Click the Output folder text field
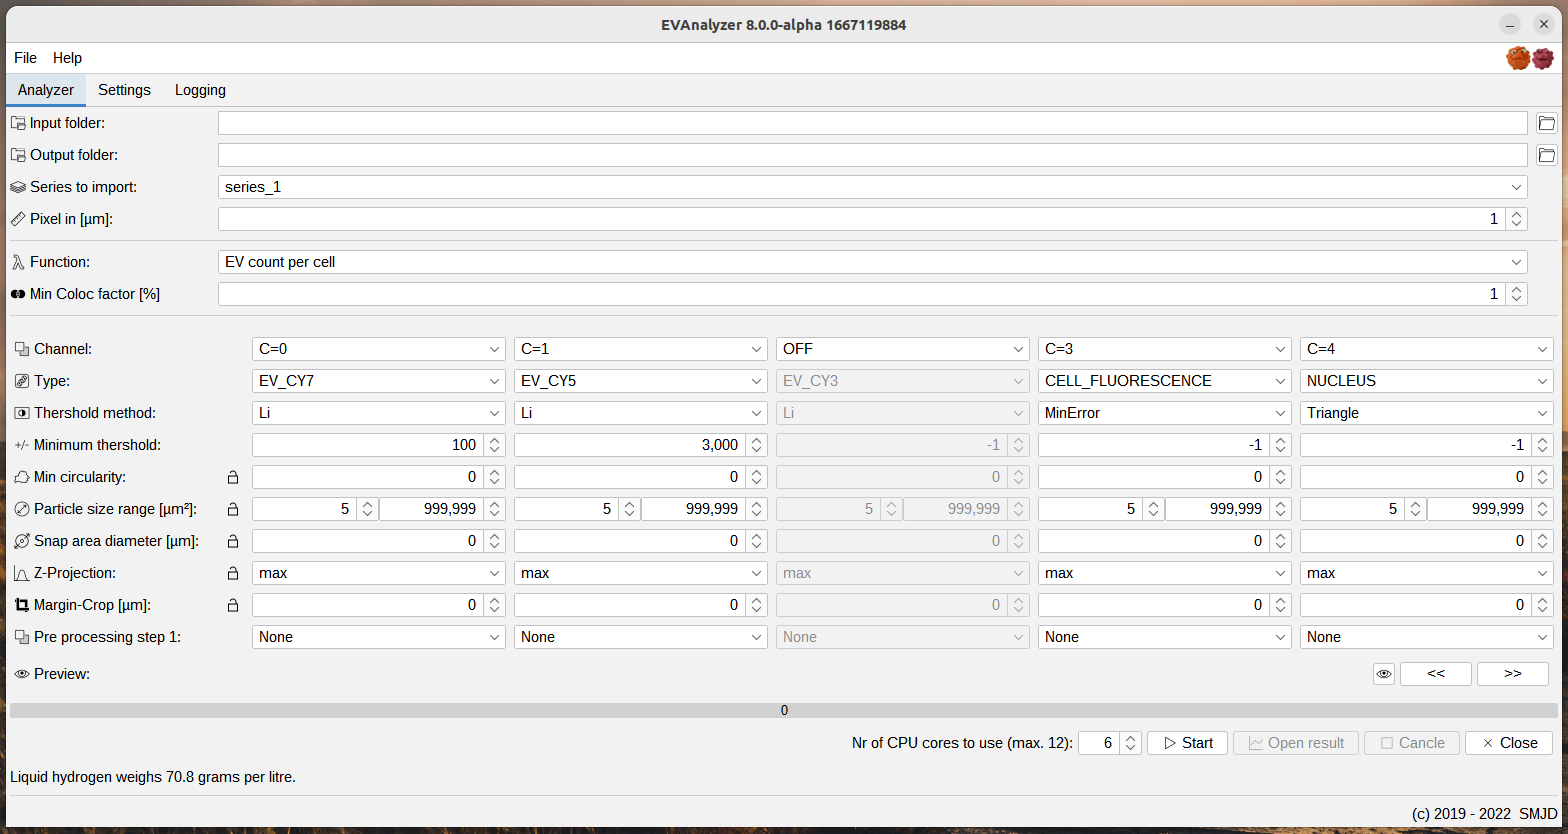This screenshot has height=834, width=1568. click(872, 155)
